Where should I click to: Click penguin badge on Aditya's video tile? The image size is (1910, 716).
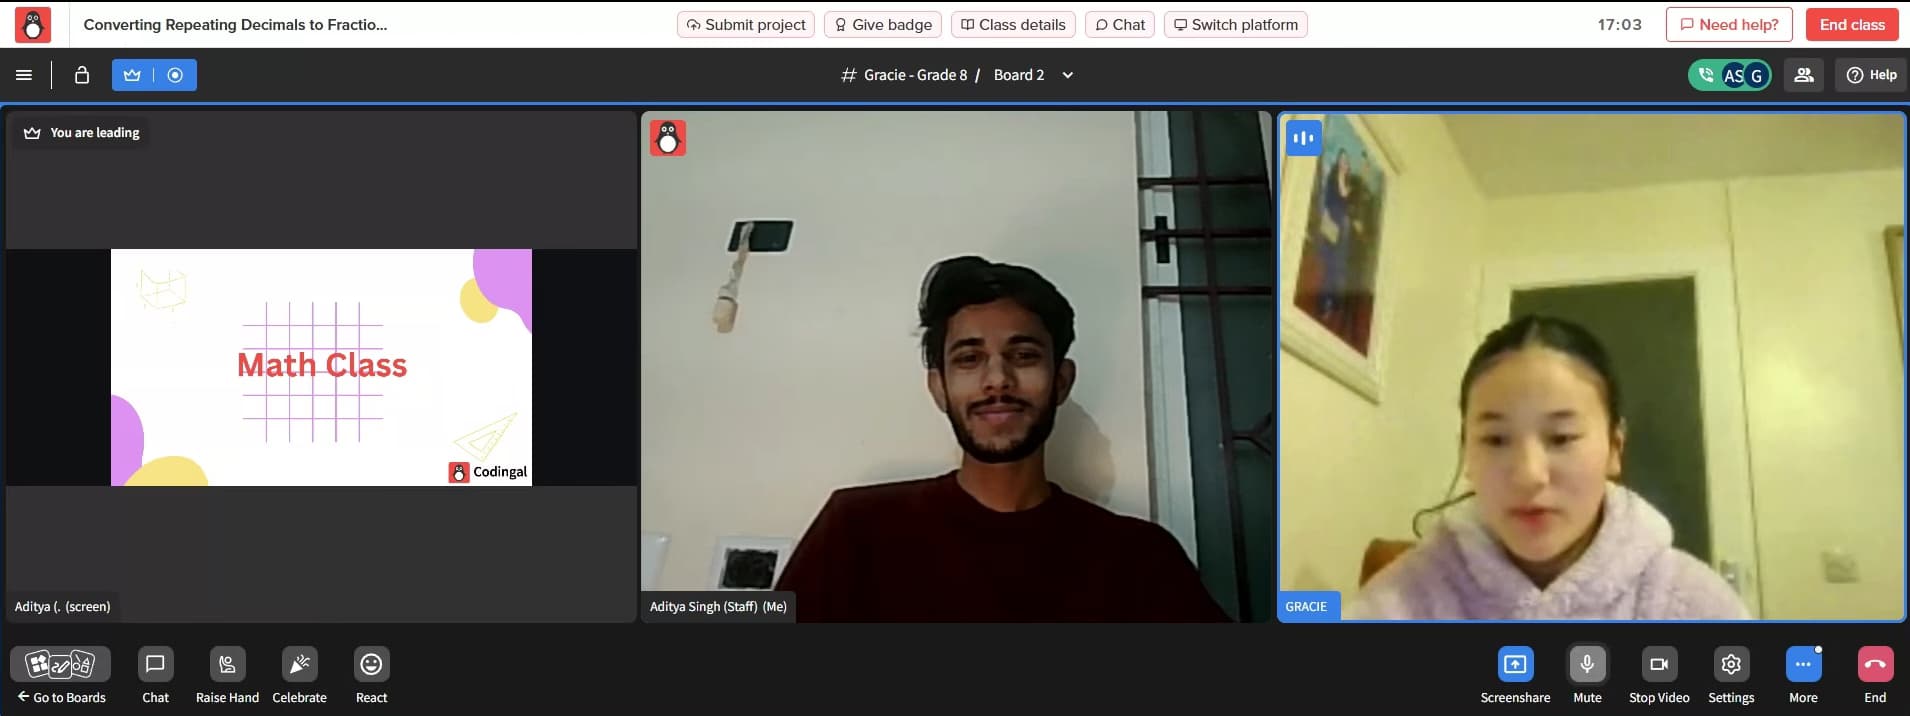668,138
